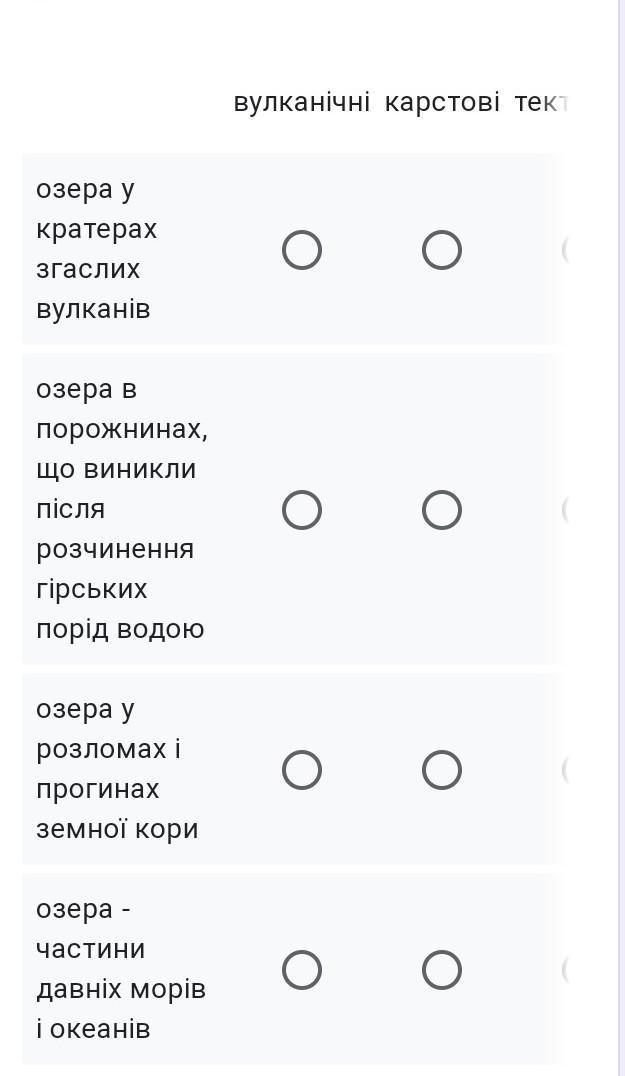Click the vertical scrollbar at the right edge
The image size is (625, 1076).
[620, 538]
